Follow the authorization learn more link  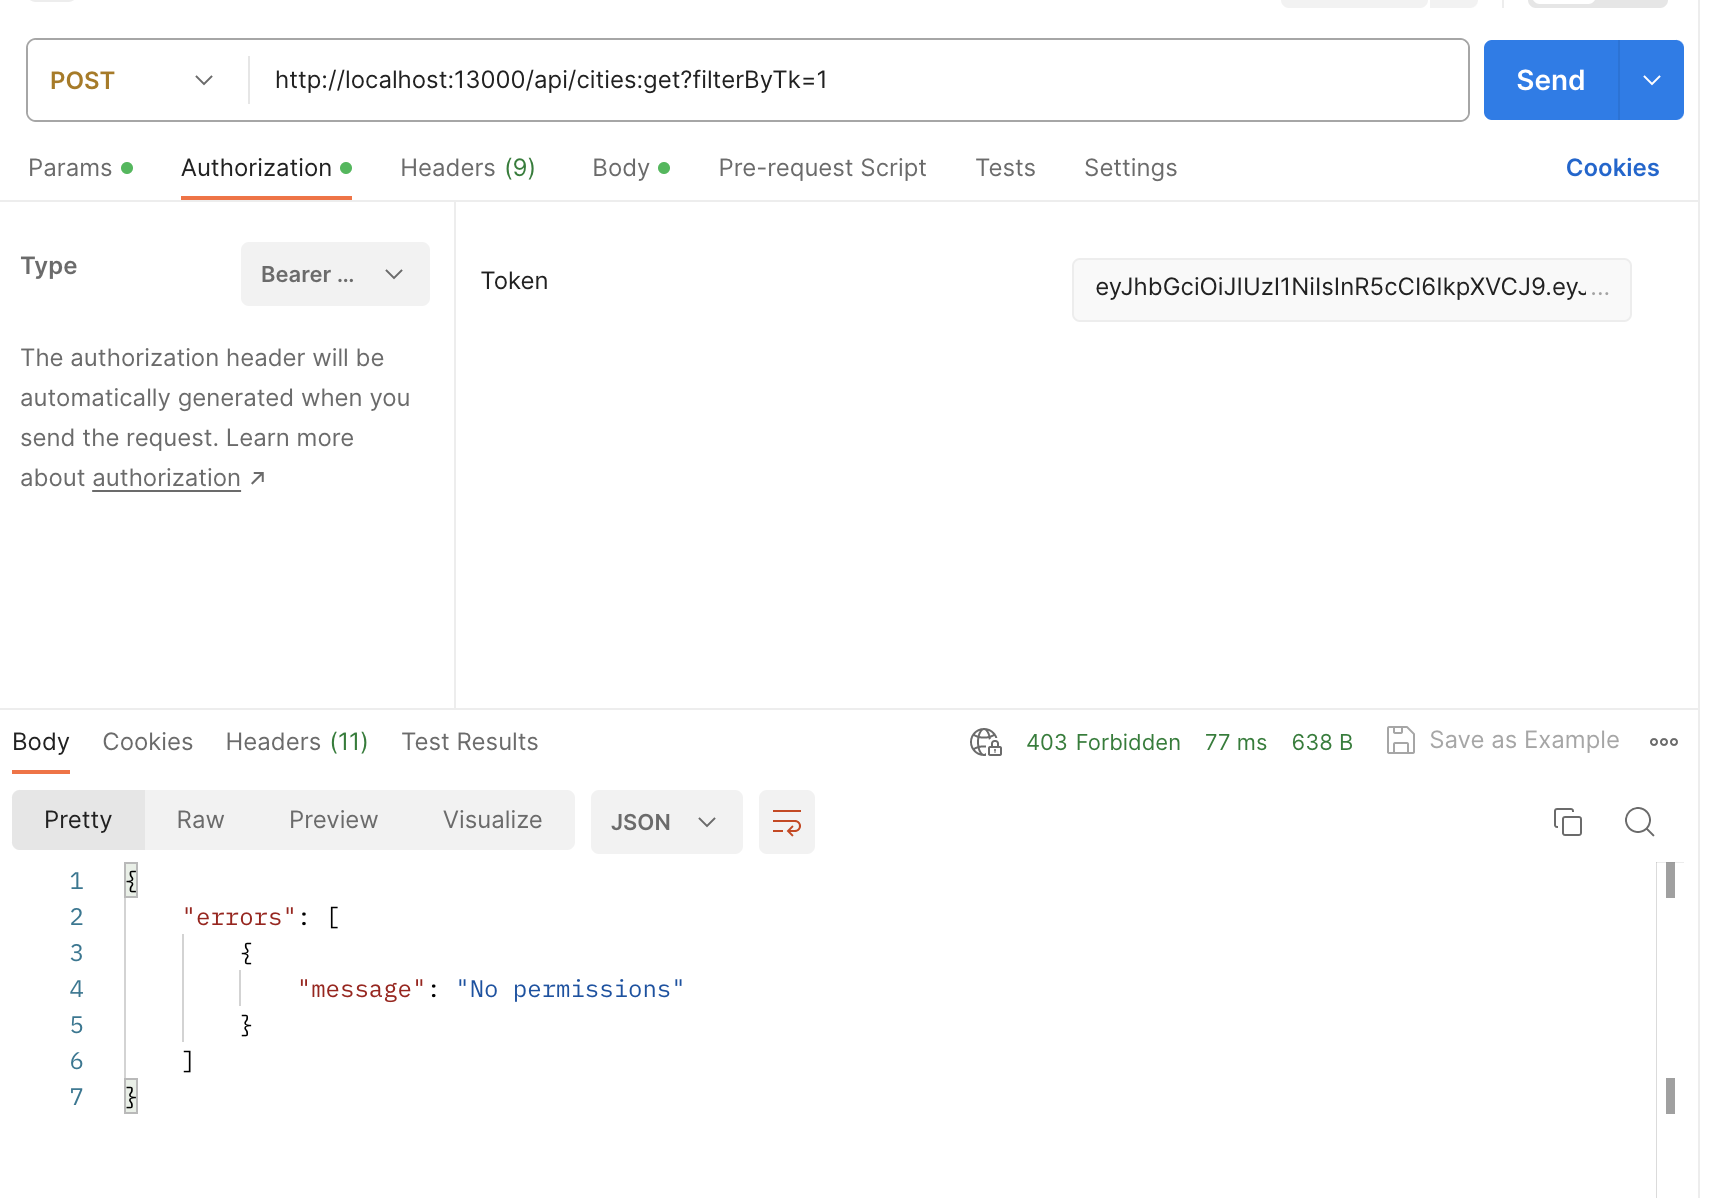click(166, 477)
